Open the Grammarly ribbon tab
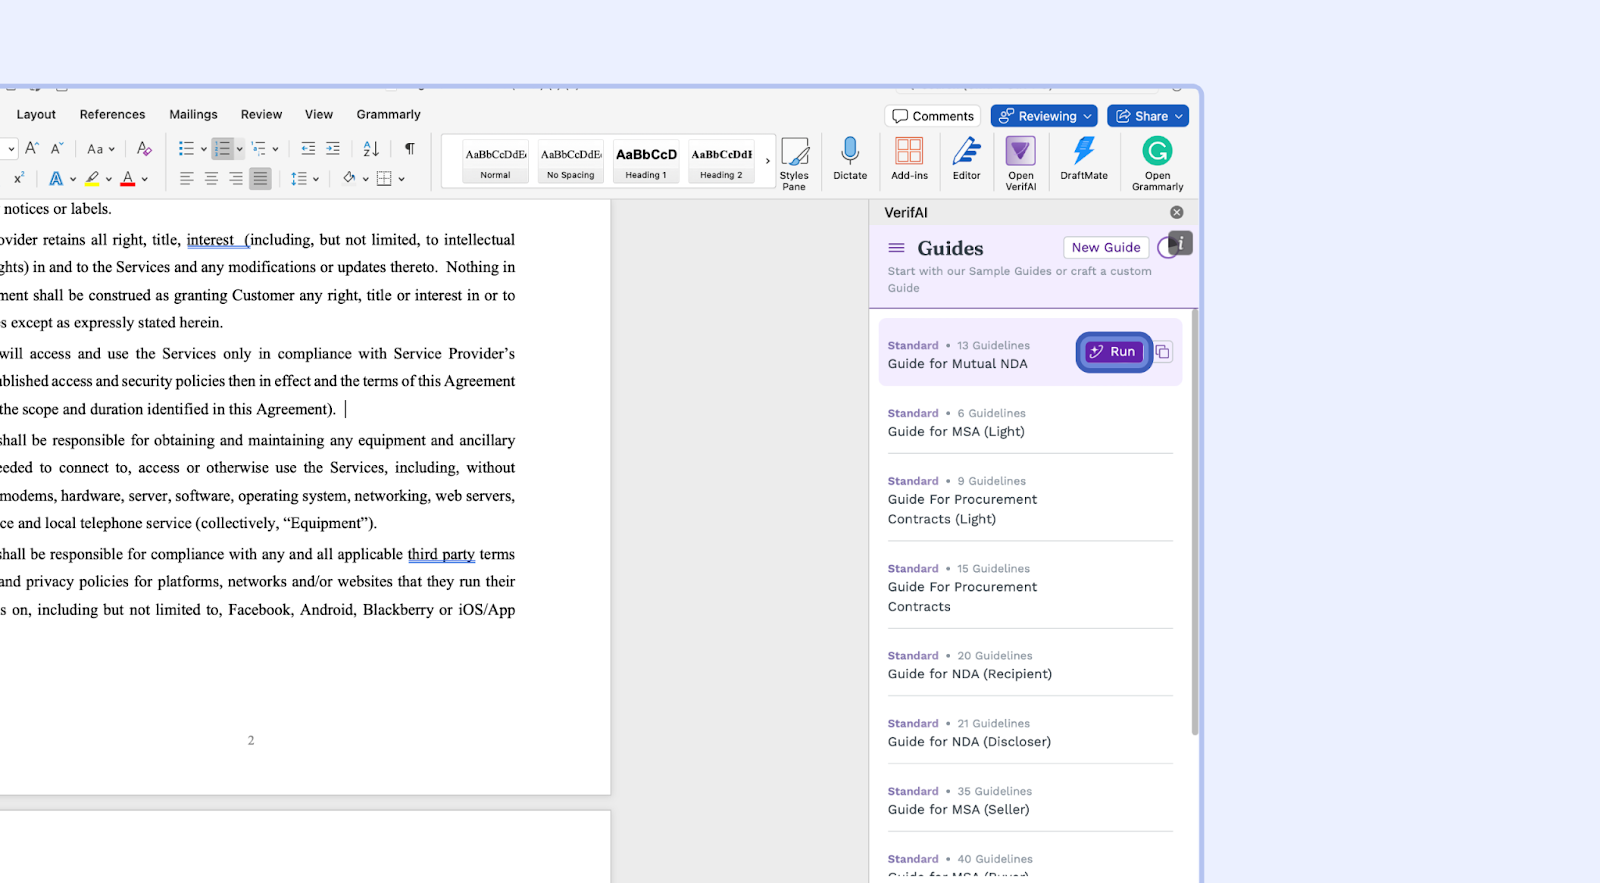The height and width of the screenshot is (883, 1600). [388, 115]
